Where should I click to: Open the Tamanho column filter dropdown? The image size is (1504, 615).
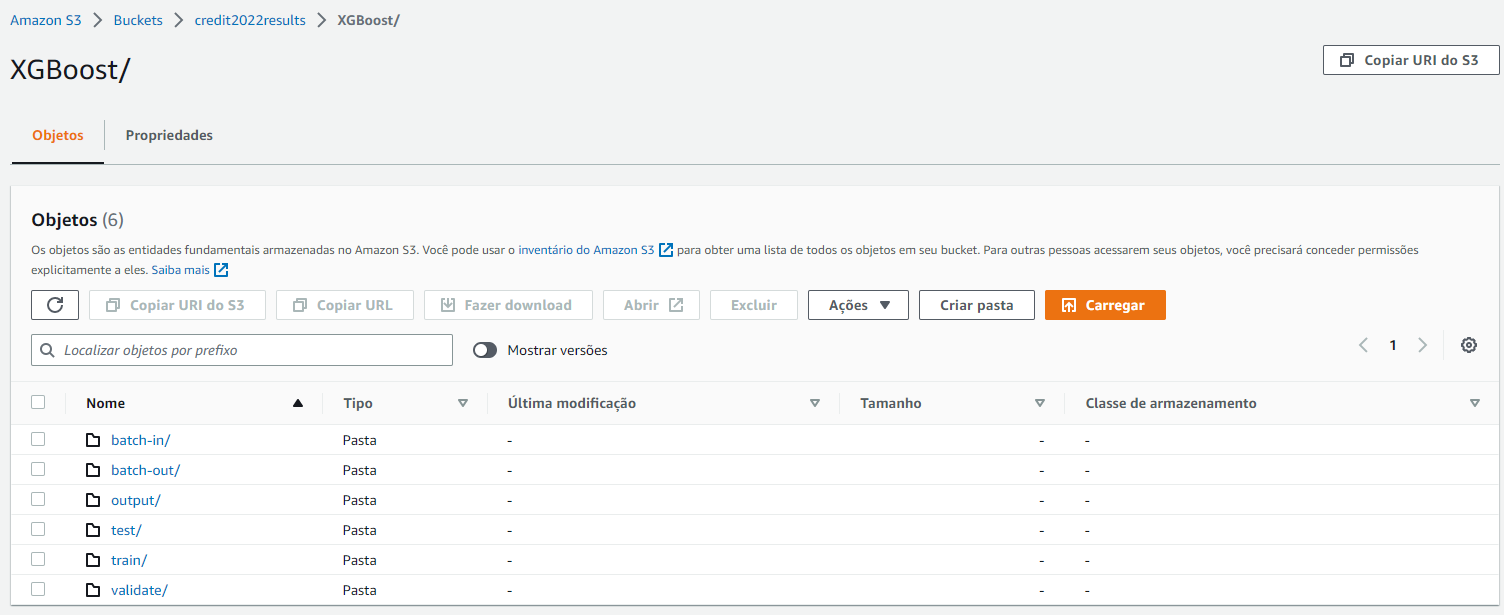1040,403
